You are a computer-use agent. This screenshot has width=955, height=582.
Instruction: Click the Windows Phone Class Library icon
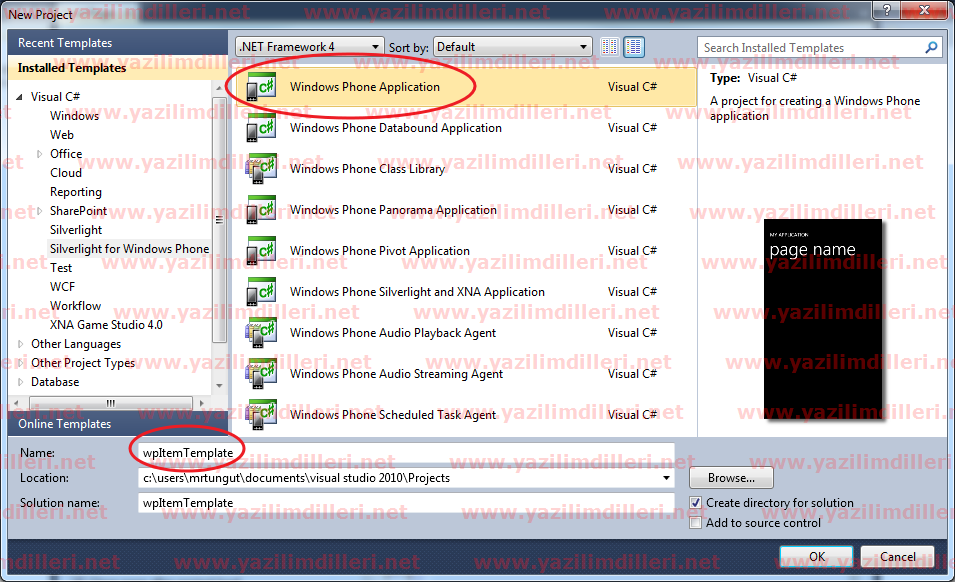pos(262,168)
